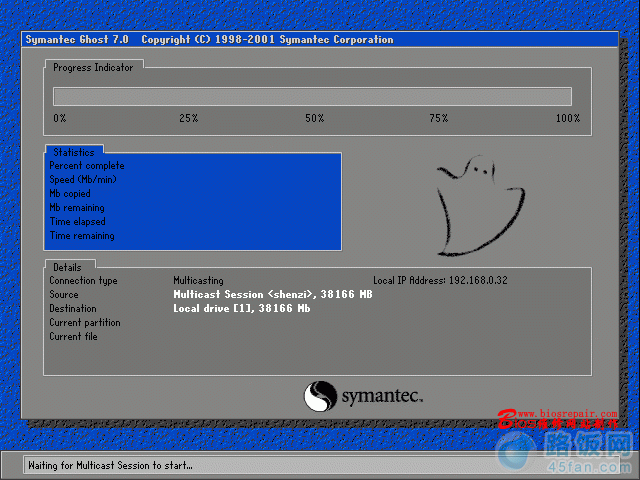Click the 50% progress marker
Viewport: 640px width, 480px height.
pos(315,118)
